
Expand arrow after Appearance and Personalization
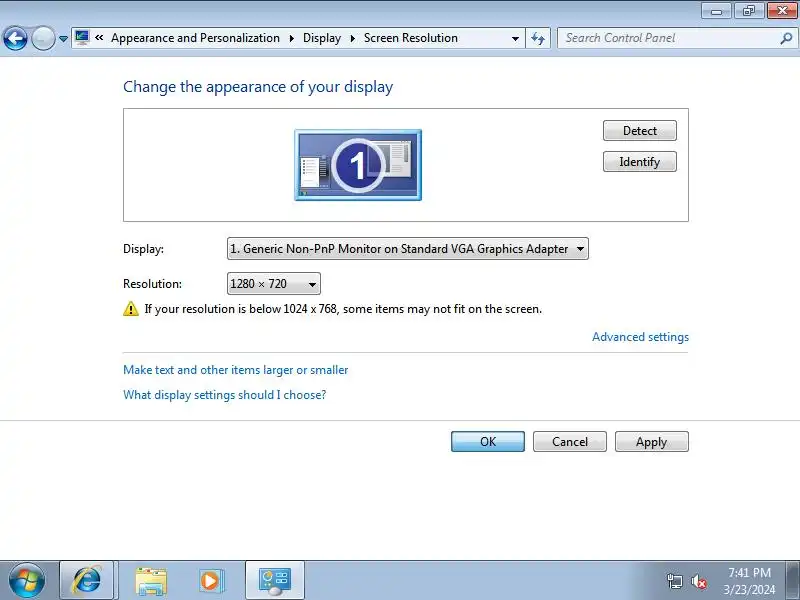pos(292,38)
